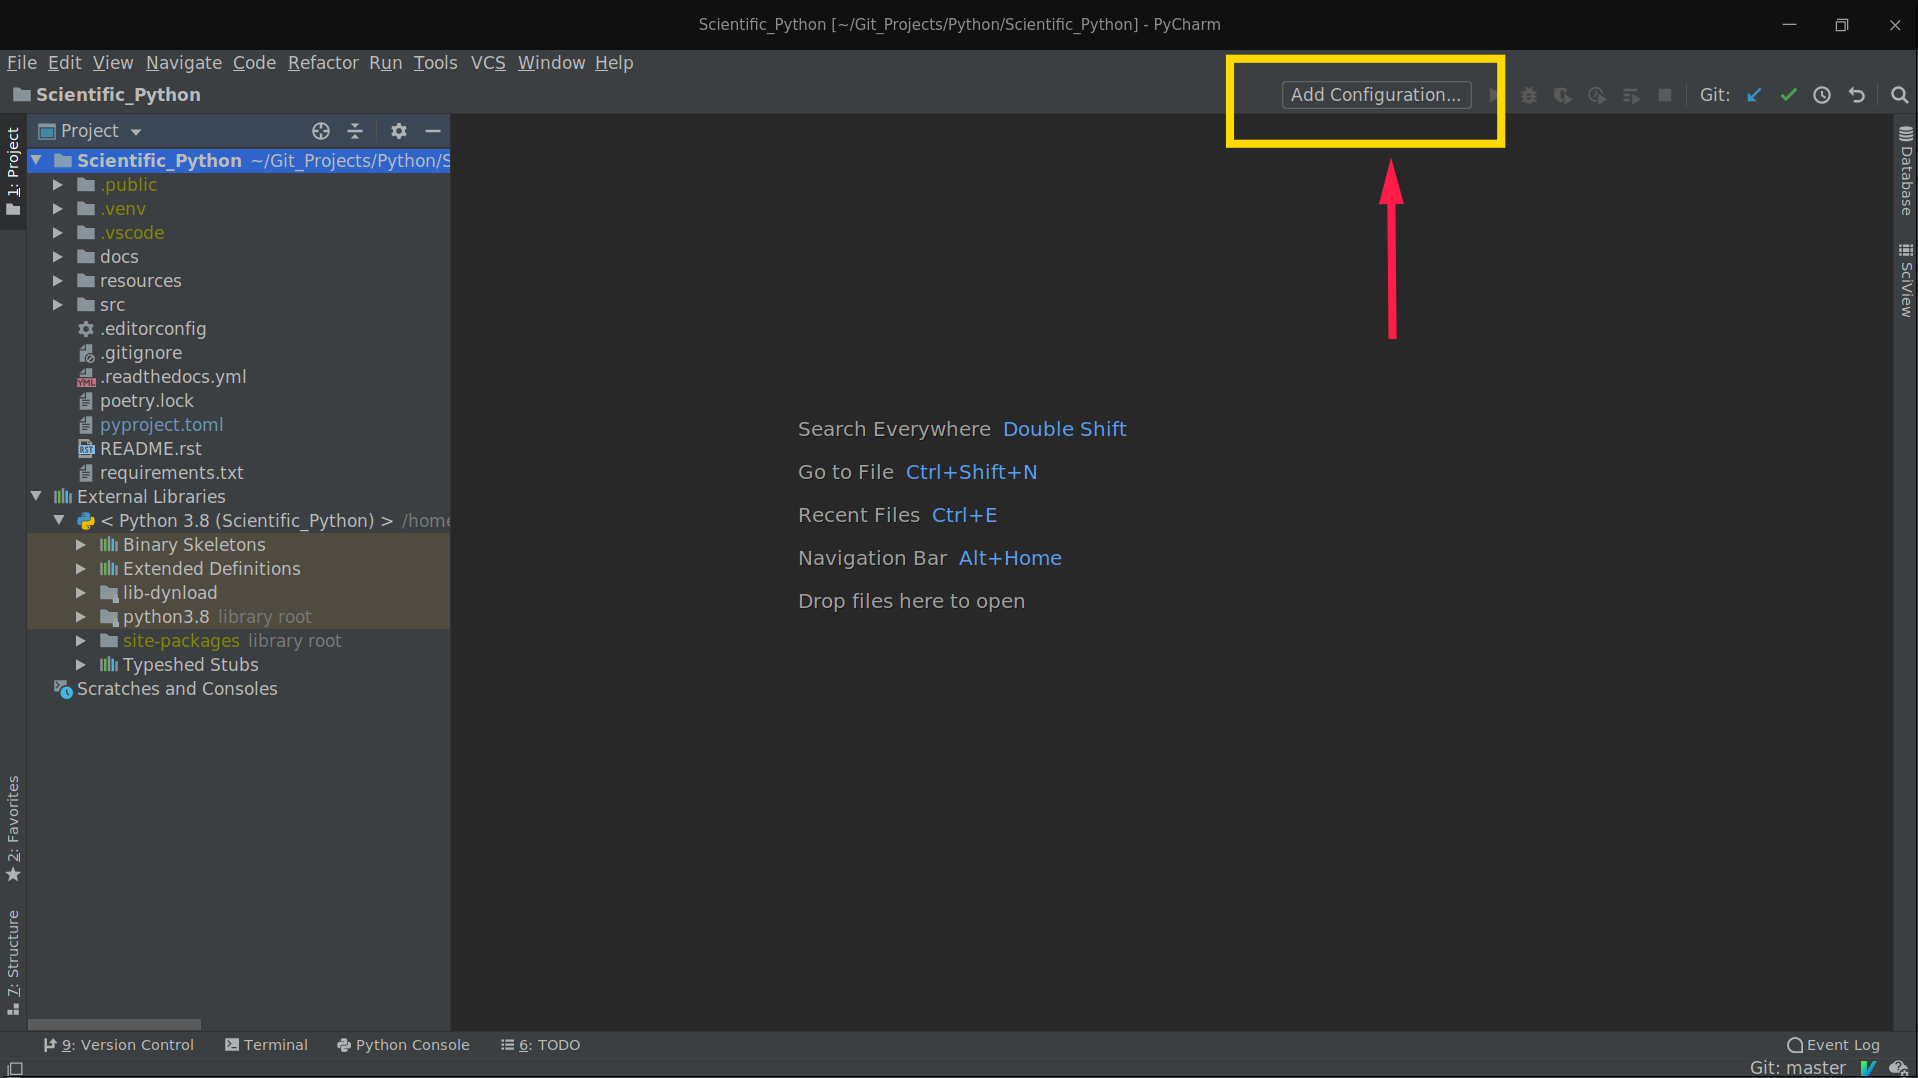Click the Concurrency diagram run icon
The width and height of the screenshot is (1918, 1078).
click(1631, 96)
